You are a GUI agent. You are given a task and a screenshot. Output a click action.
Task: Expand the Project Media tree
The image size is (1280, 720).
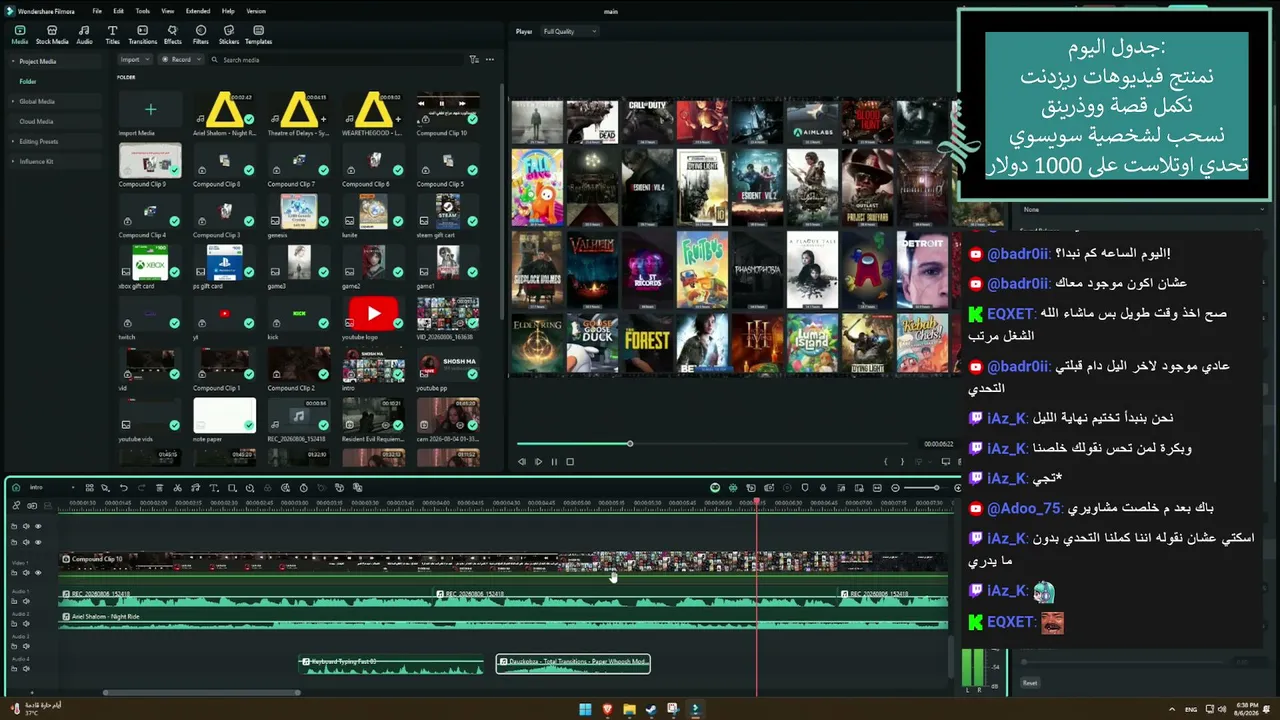[14, 61]
